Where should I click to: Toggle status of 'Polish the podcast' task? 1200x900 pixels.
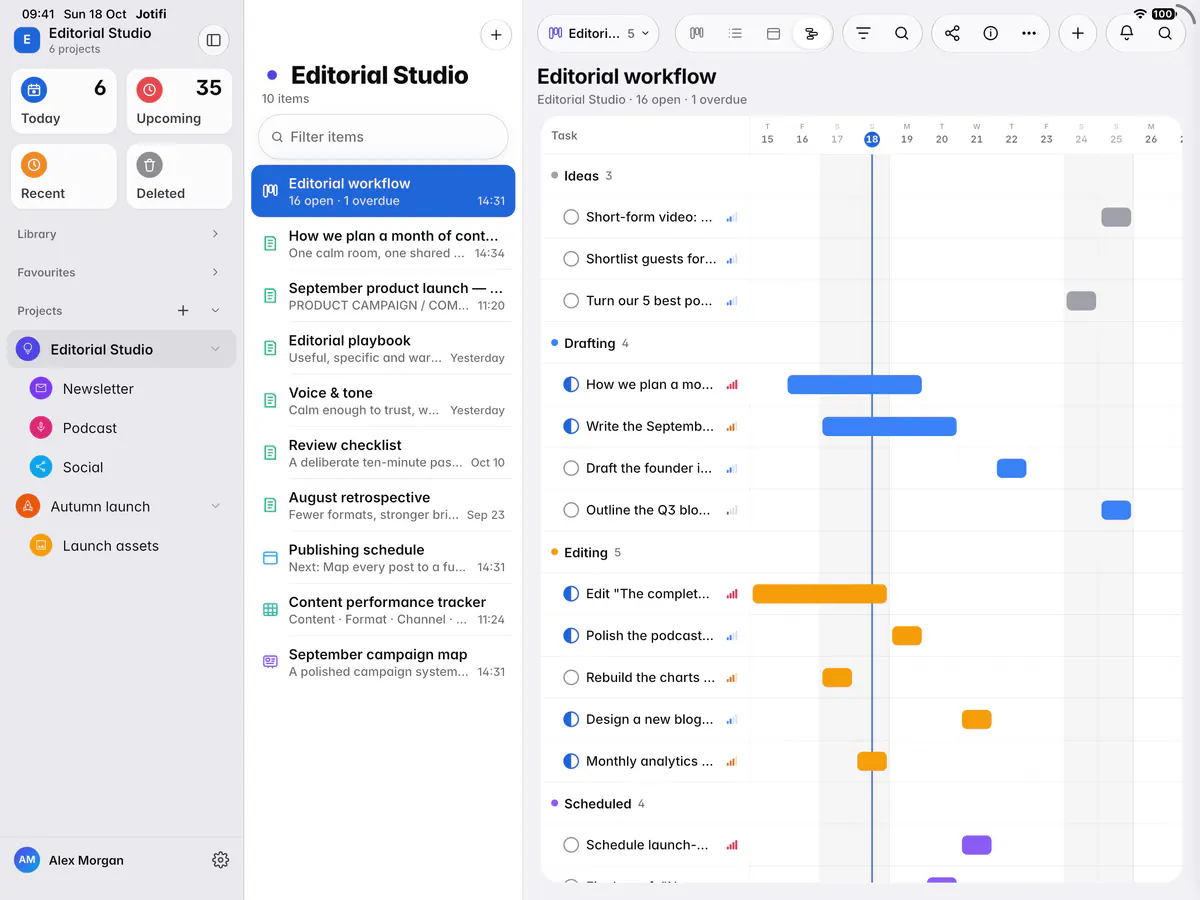click(571, 636)
